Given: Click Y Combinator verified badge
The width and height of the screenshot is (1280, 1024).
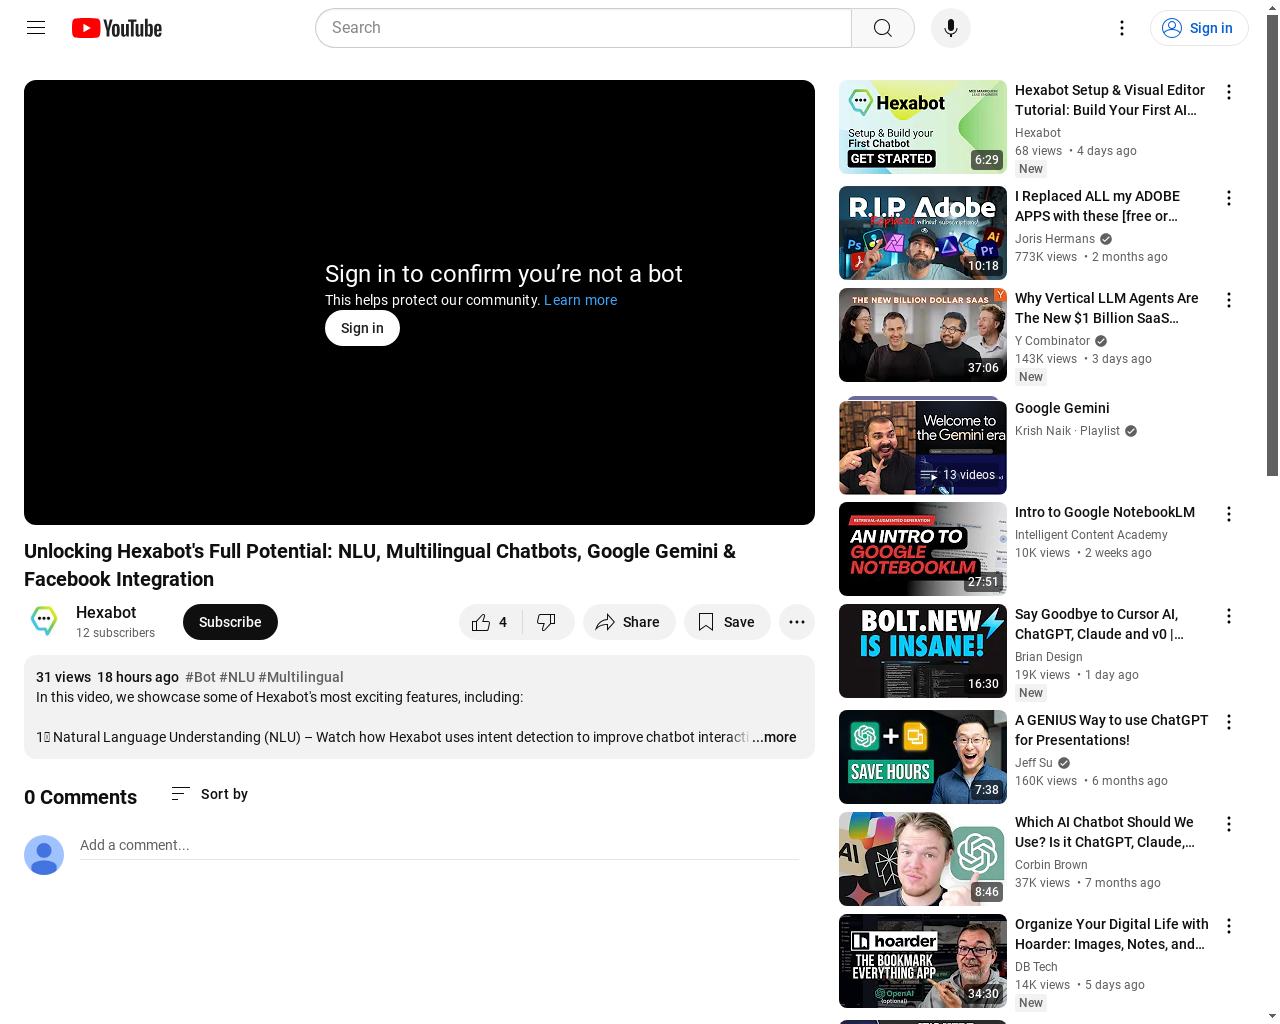Looking at the screenshot, I should (1101, 341).
